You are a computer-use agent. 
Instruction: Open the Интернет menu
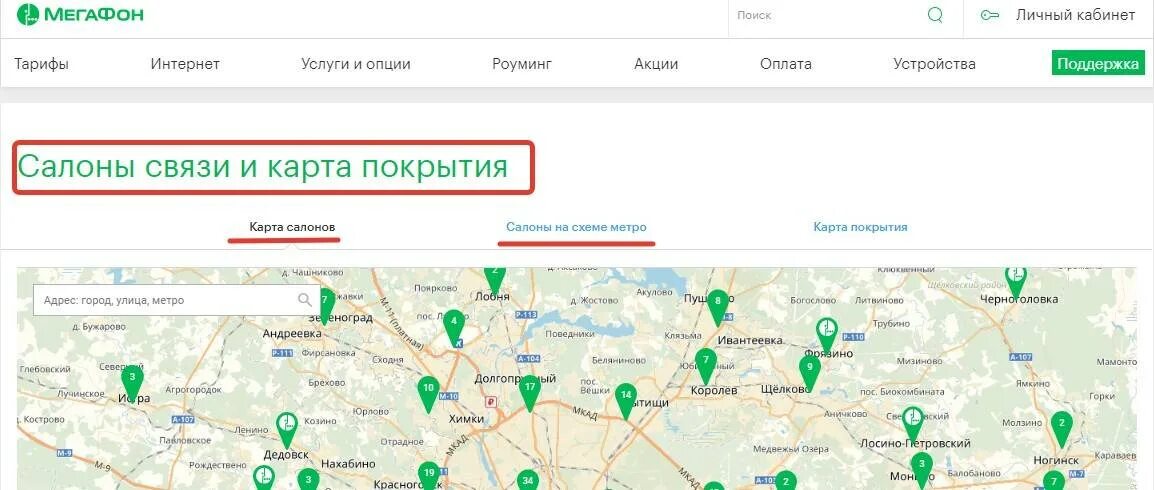coord(185,64)
